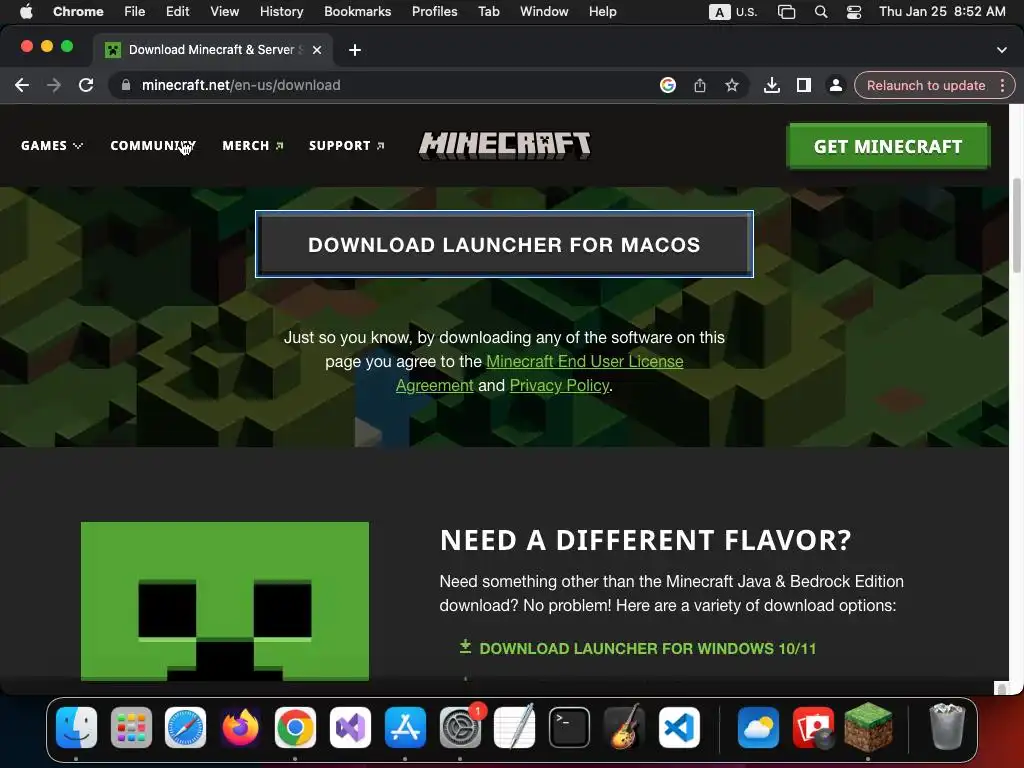The height and width of the screenshot is (768, 1024).
Task: Click the forward navigation arrow
Action: pos(54,85)
